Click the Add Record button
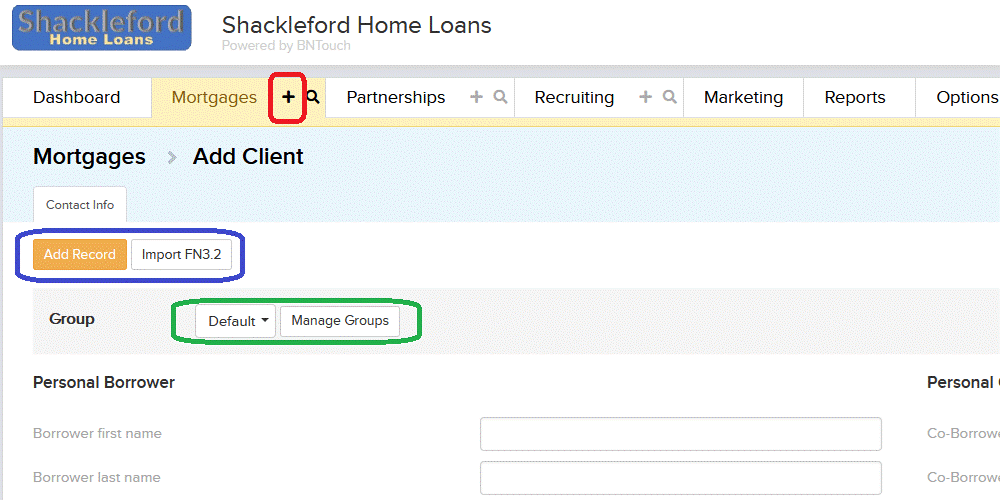The image size is (1000, 500). pyautogui.click(x=80, y=254)
